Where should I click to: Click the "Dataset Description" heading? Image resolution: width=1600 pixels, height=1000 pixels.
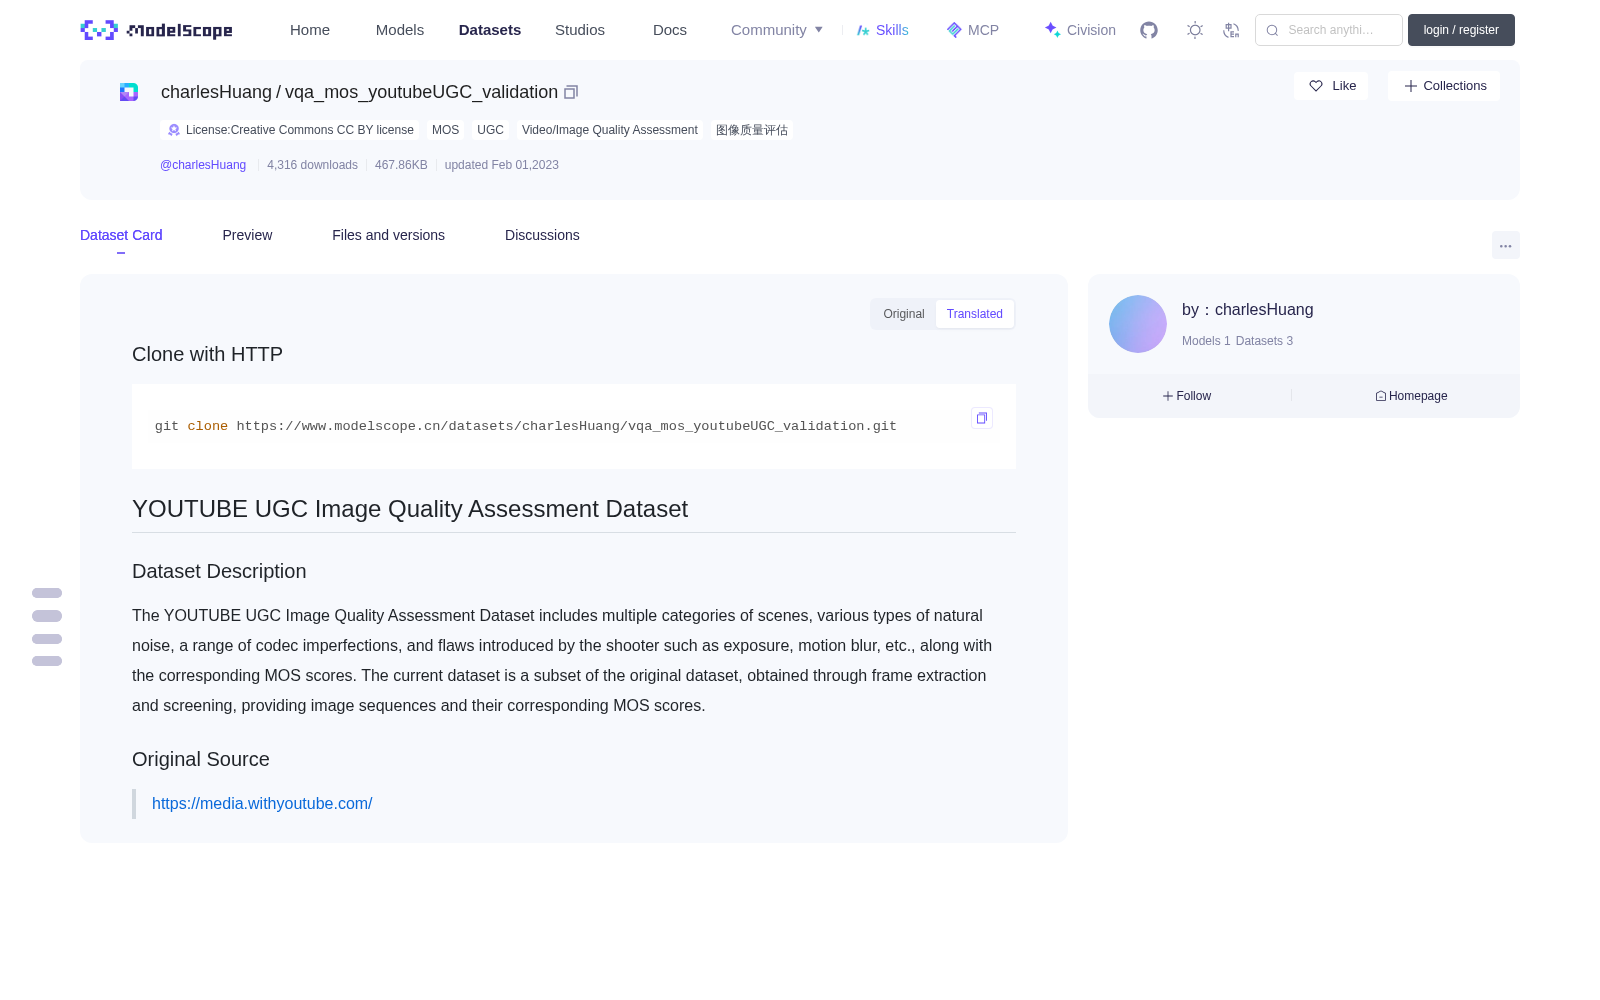219,572
